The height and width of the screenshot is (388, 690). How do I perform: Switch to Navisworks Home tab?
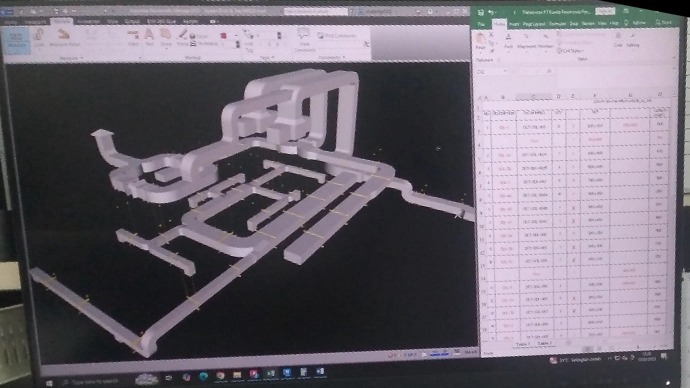coord(10,22)
